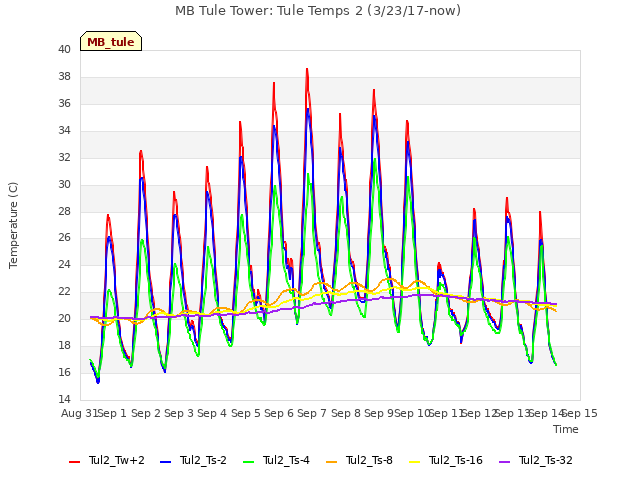Click the blue Tul2_Ts-2 legend swatch
Viewport: 640px width, 480px height.
(x=165, y=461)
